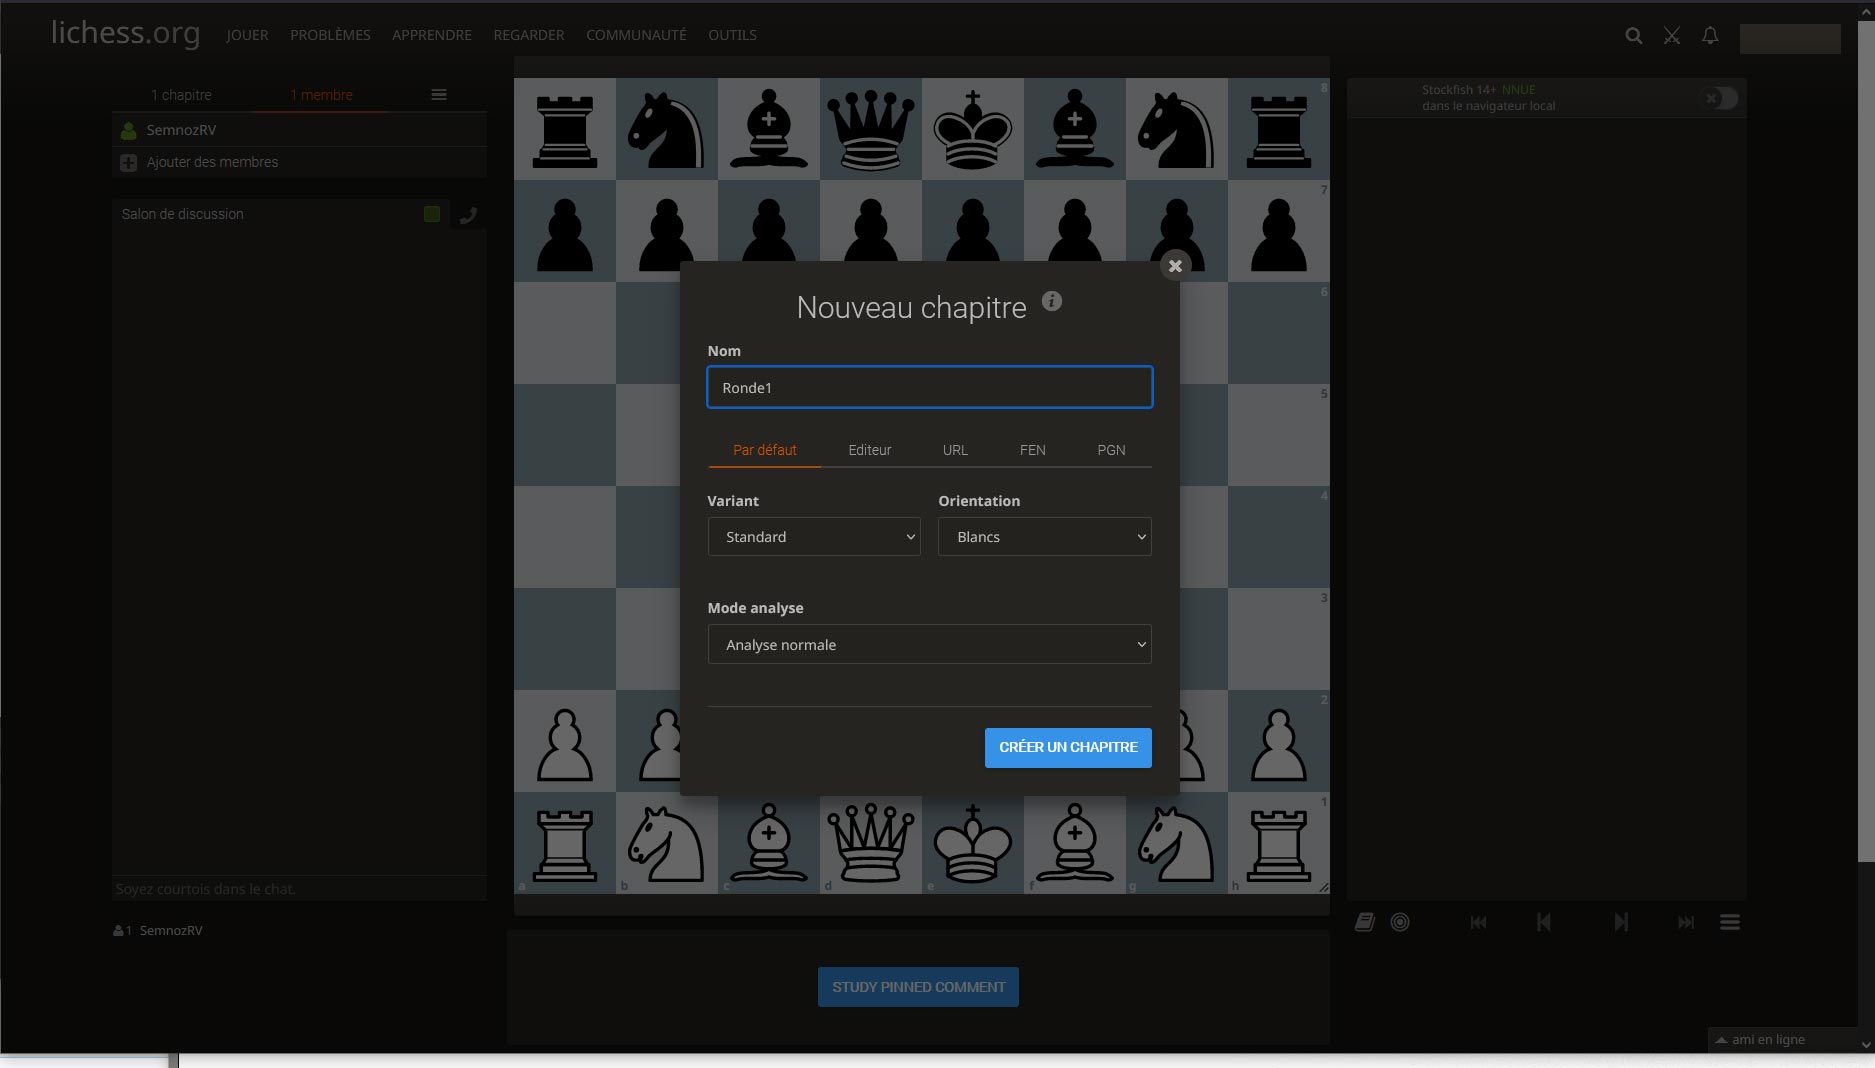Open the opening explorer book icon
The width and height of the screenshot is (1875, 1068).
point(1364,922)
